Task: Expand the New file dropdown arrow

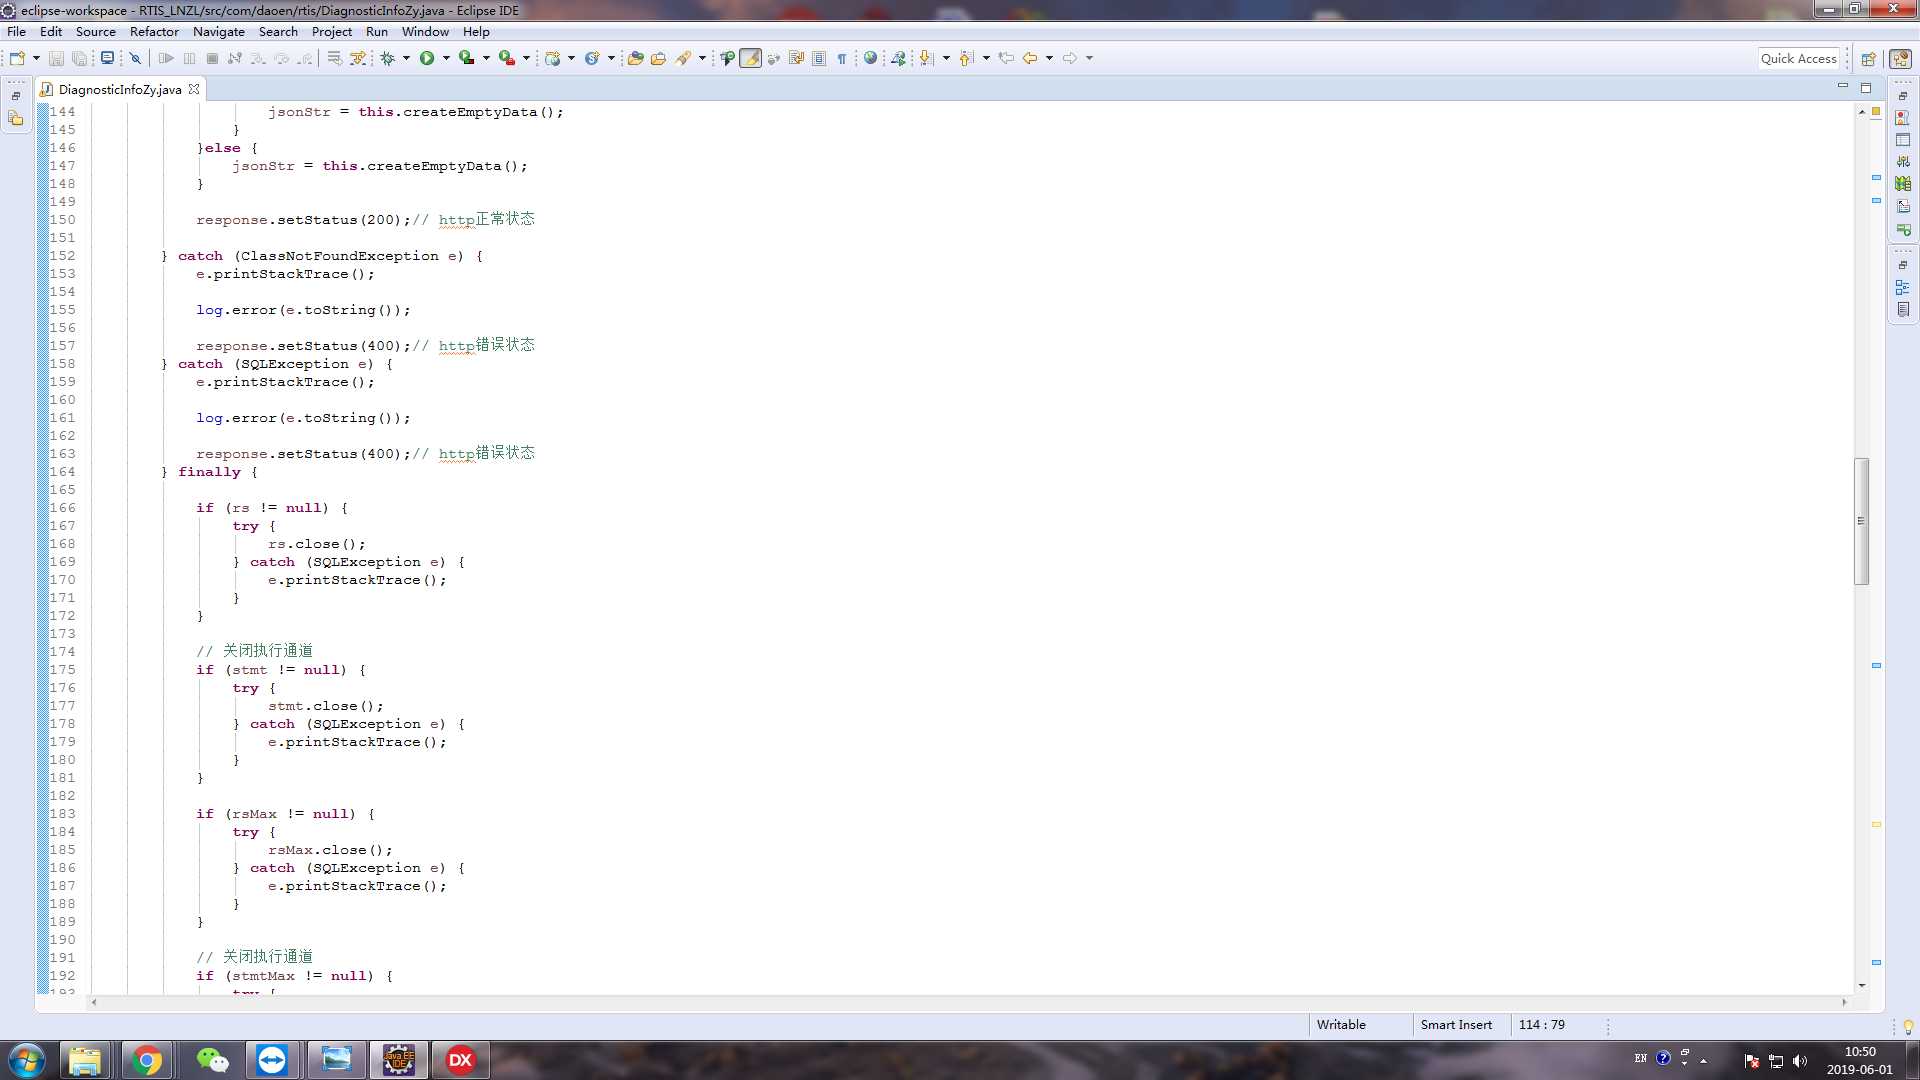Action: 36,58
